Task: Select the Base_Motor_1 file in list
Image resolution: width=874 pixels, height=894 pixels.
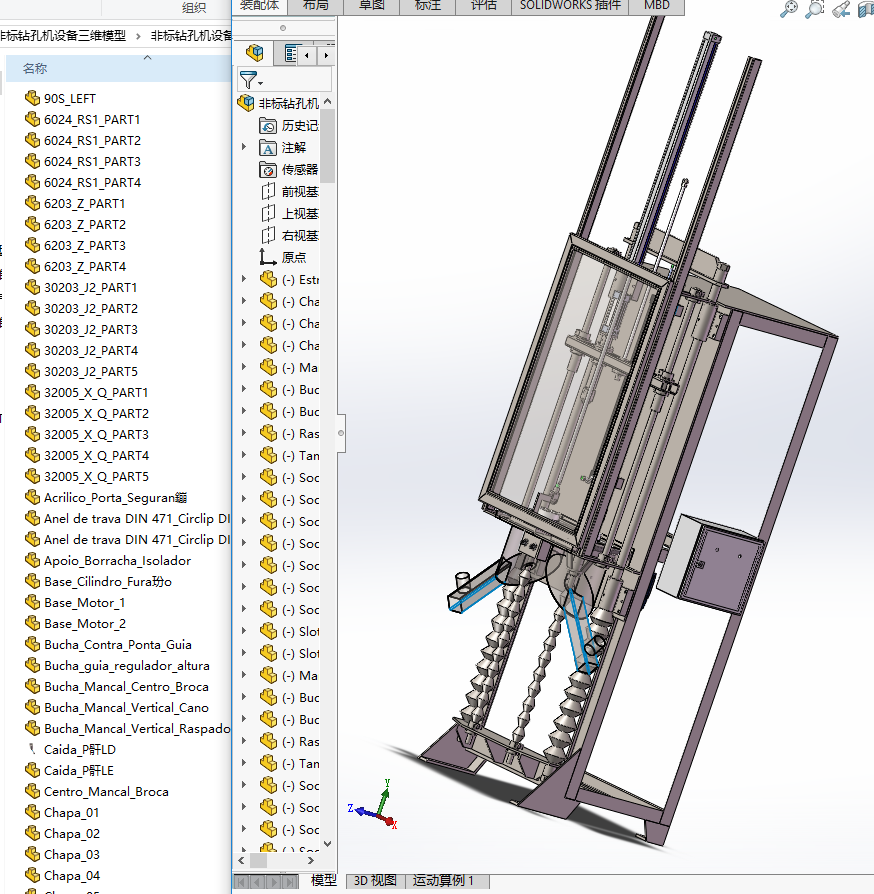Action: (84, 603)
